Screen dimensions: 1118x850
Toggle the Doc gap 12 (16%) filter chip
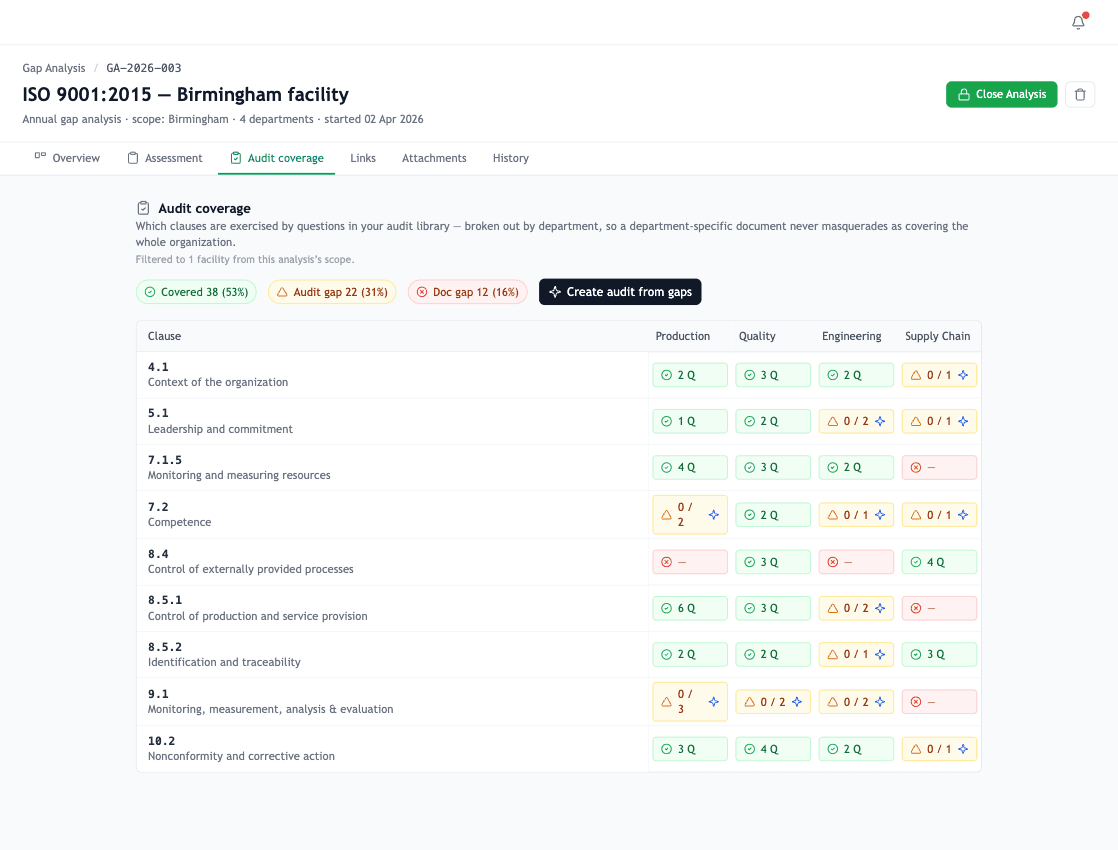468,292
